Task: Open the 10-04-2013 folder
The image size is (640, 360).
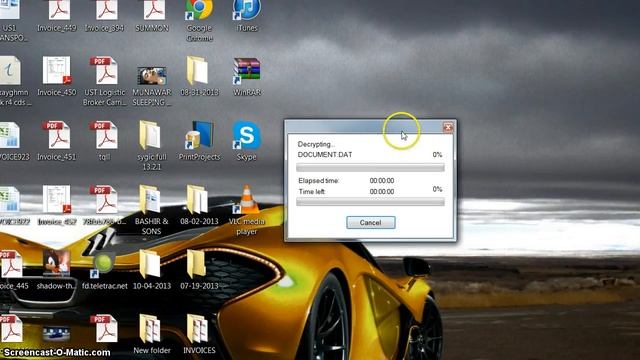Action: coord(151,264)
